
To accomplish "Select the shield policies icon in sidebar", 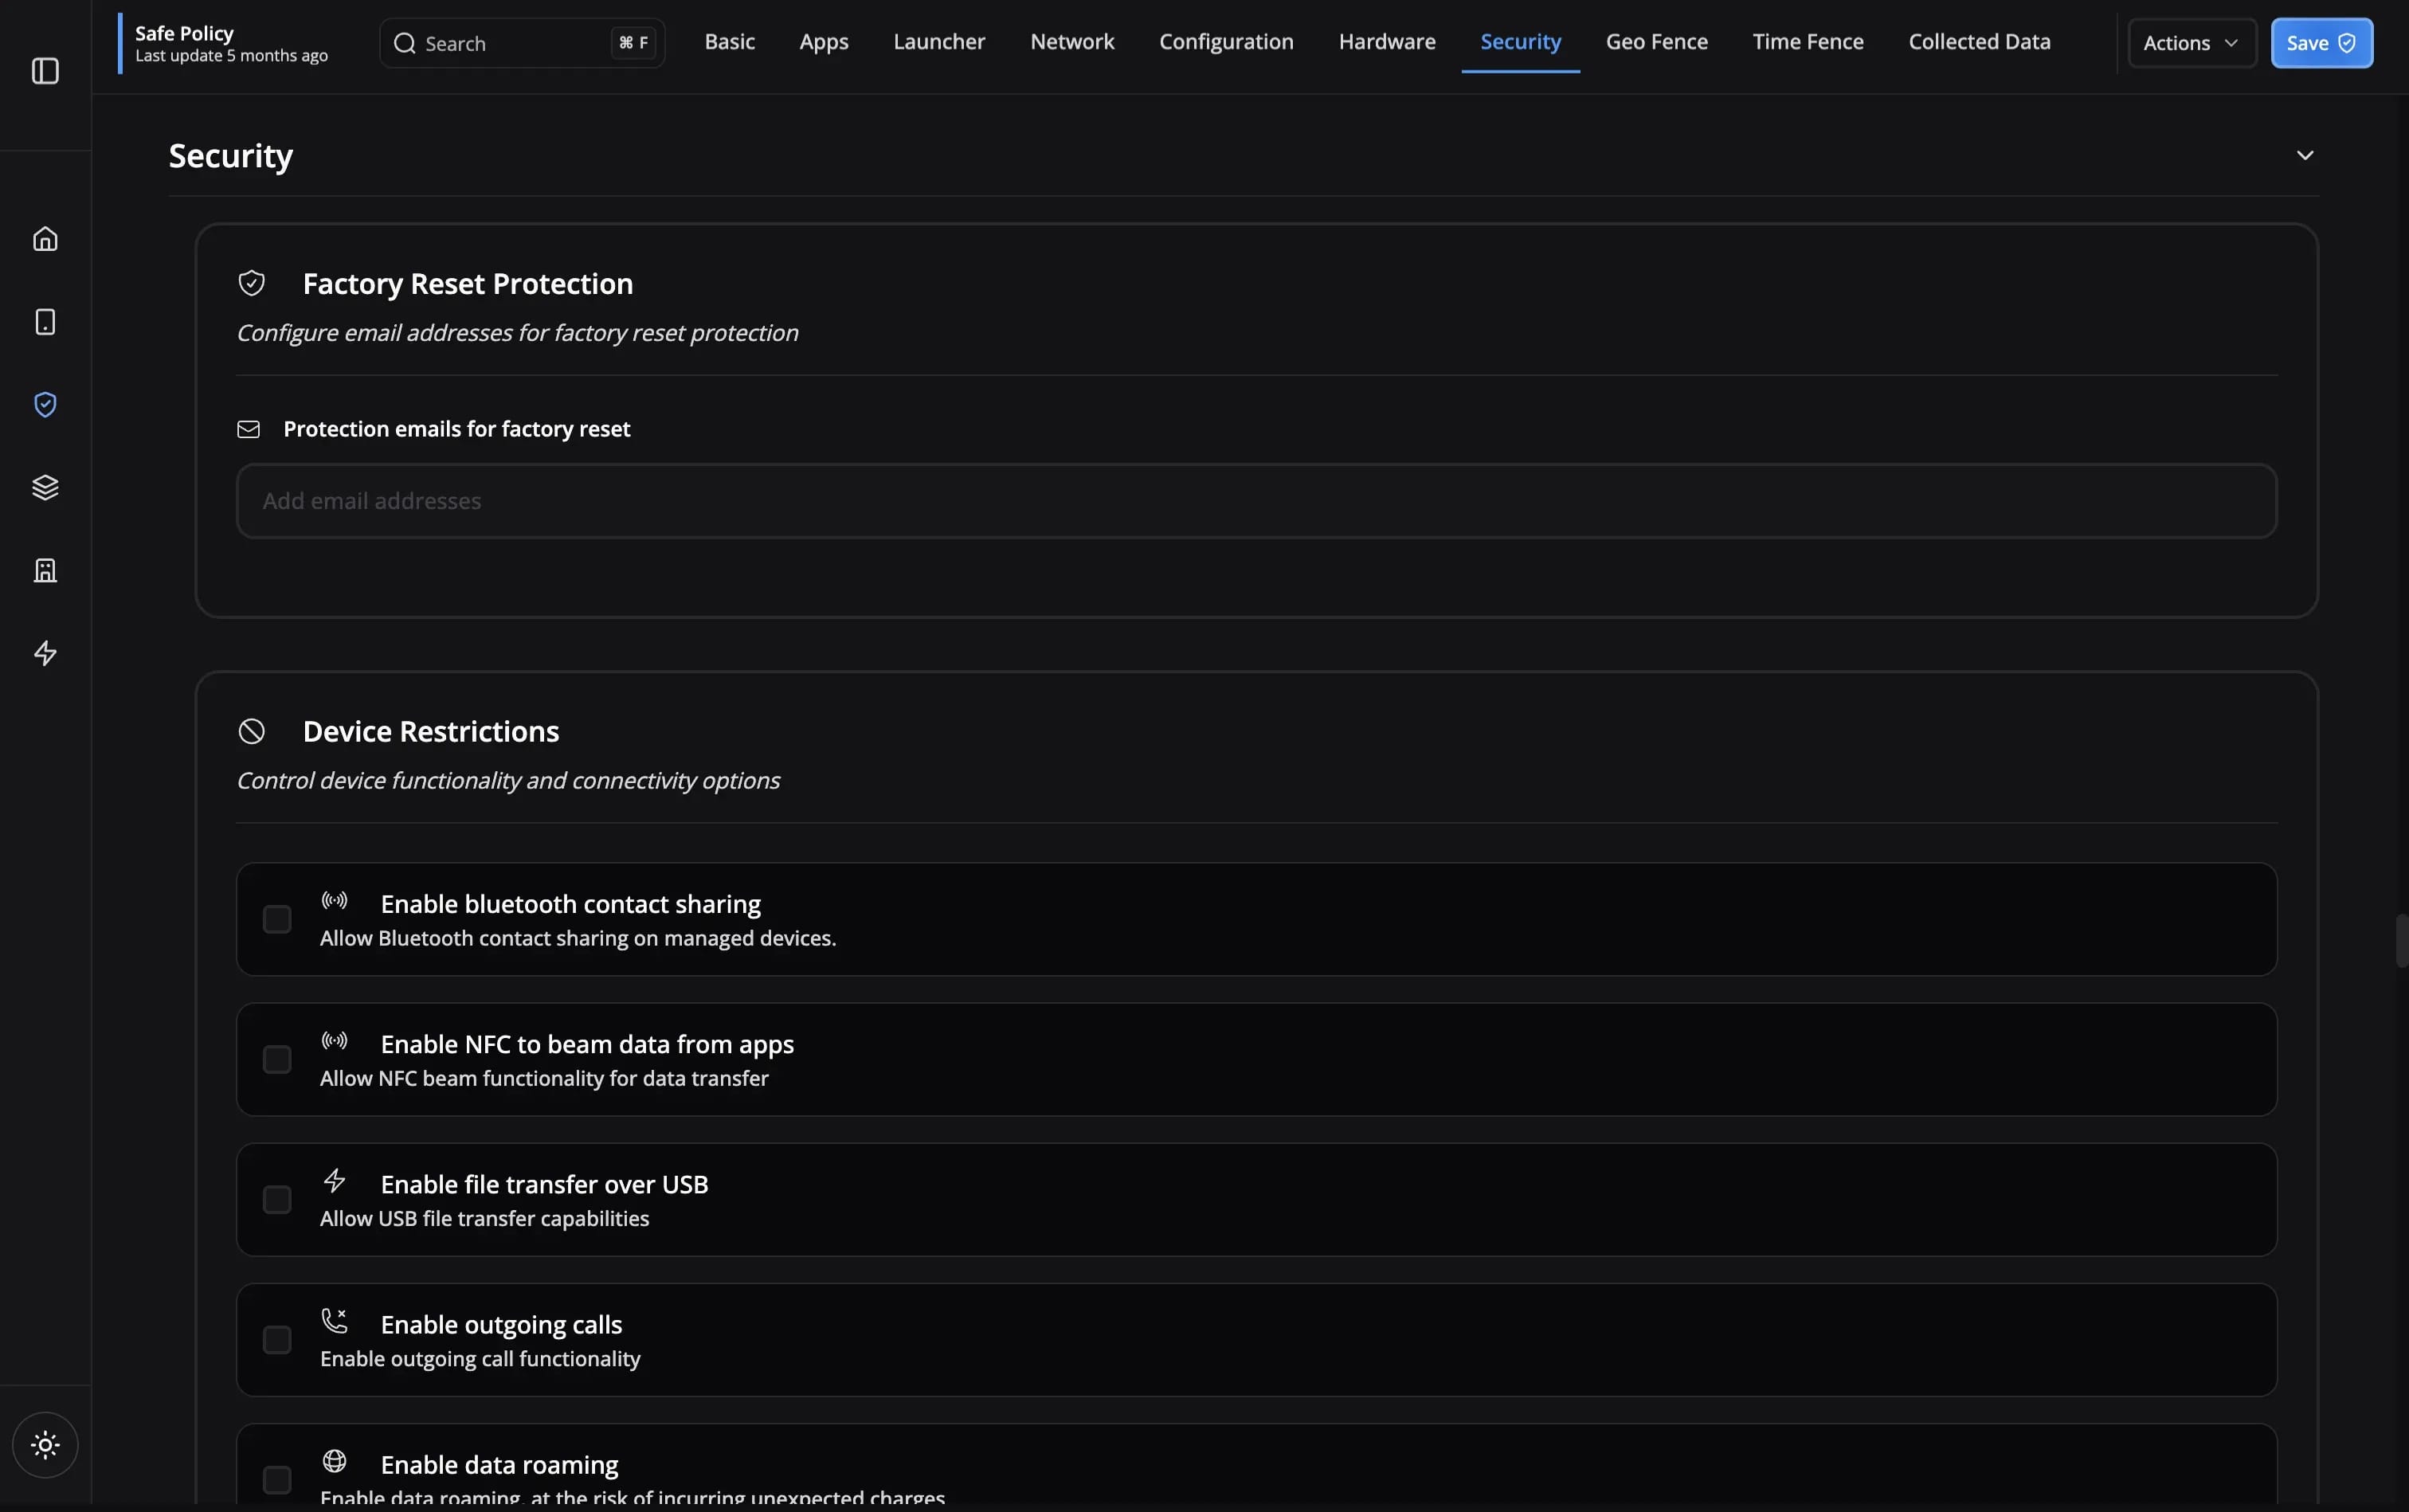I will [45, 405].
